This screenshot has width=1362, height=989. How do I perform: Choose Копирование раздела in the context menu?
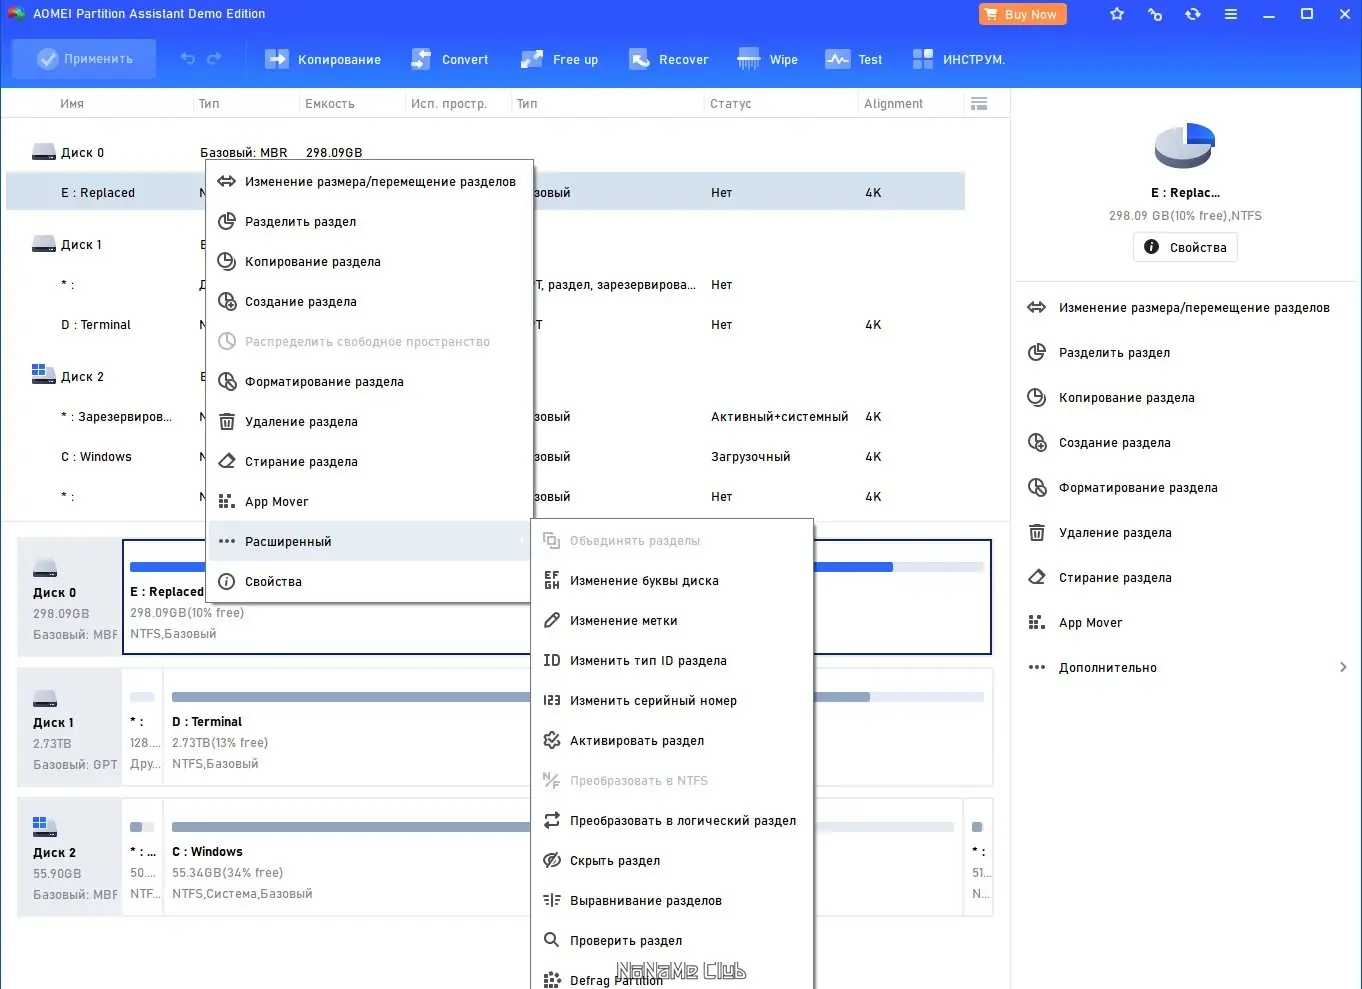pos(368,261)
